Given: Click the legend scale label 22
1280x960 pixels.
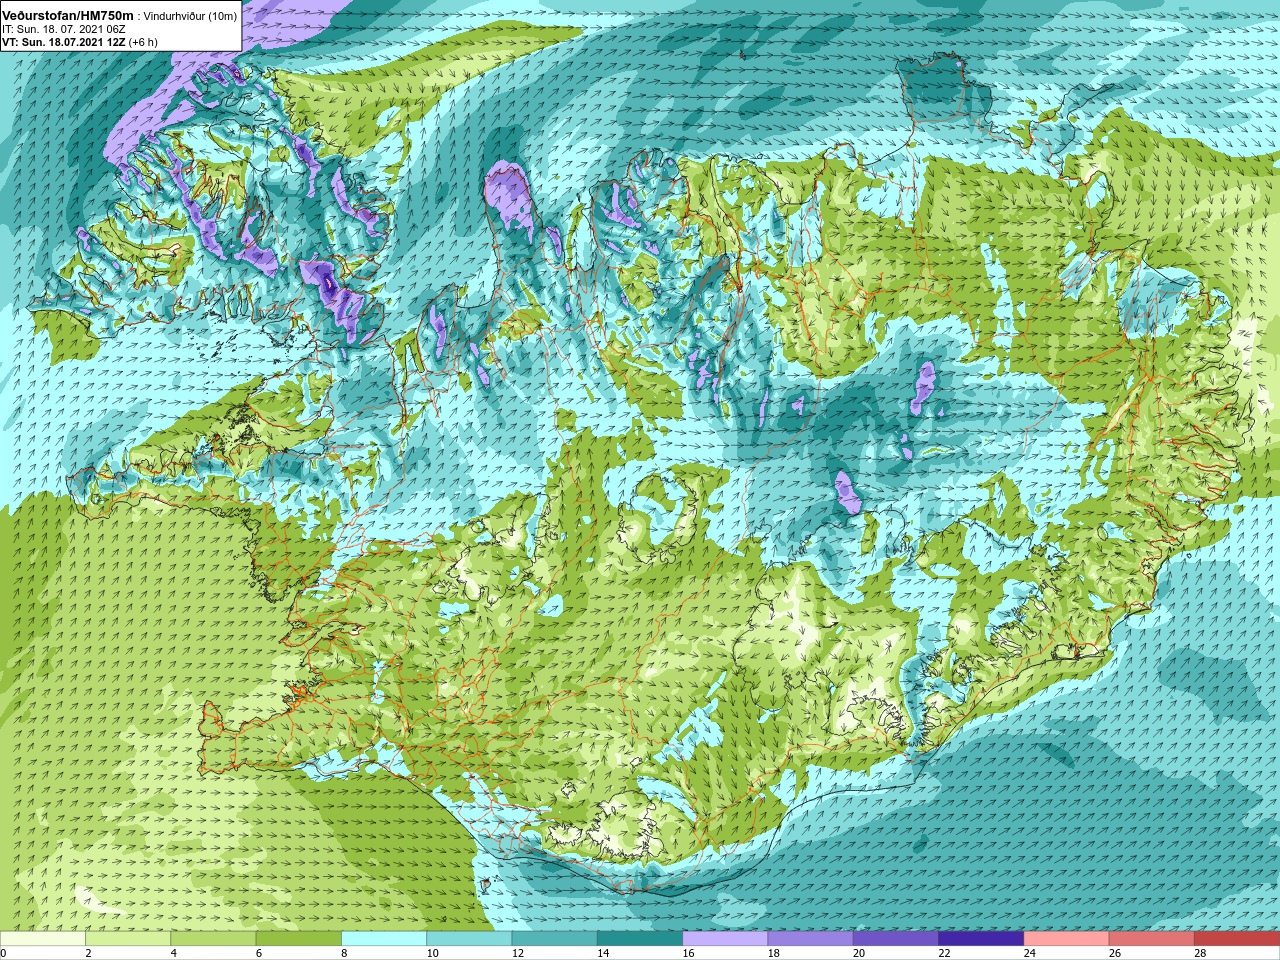Looking at the screenshot, I should [944, 953].
